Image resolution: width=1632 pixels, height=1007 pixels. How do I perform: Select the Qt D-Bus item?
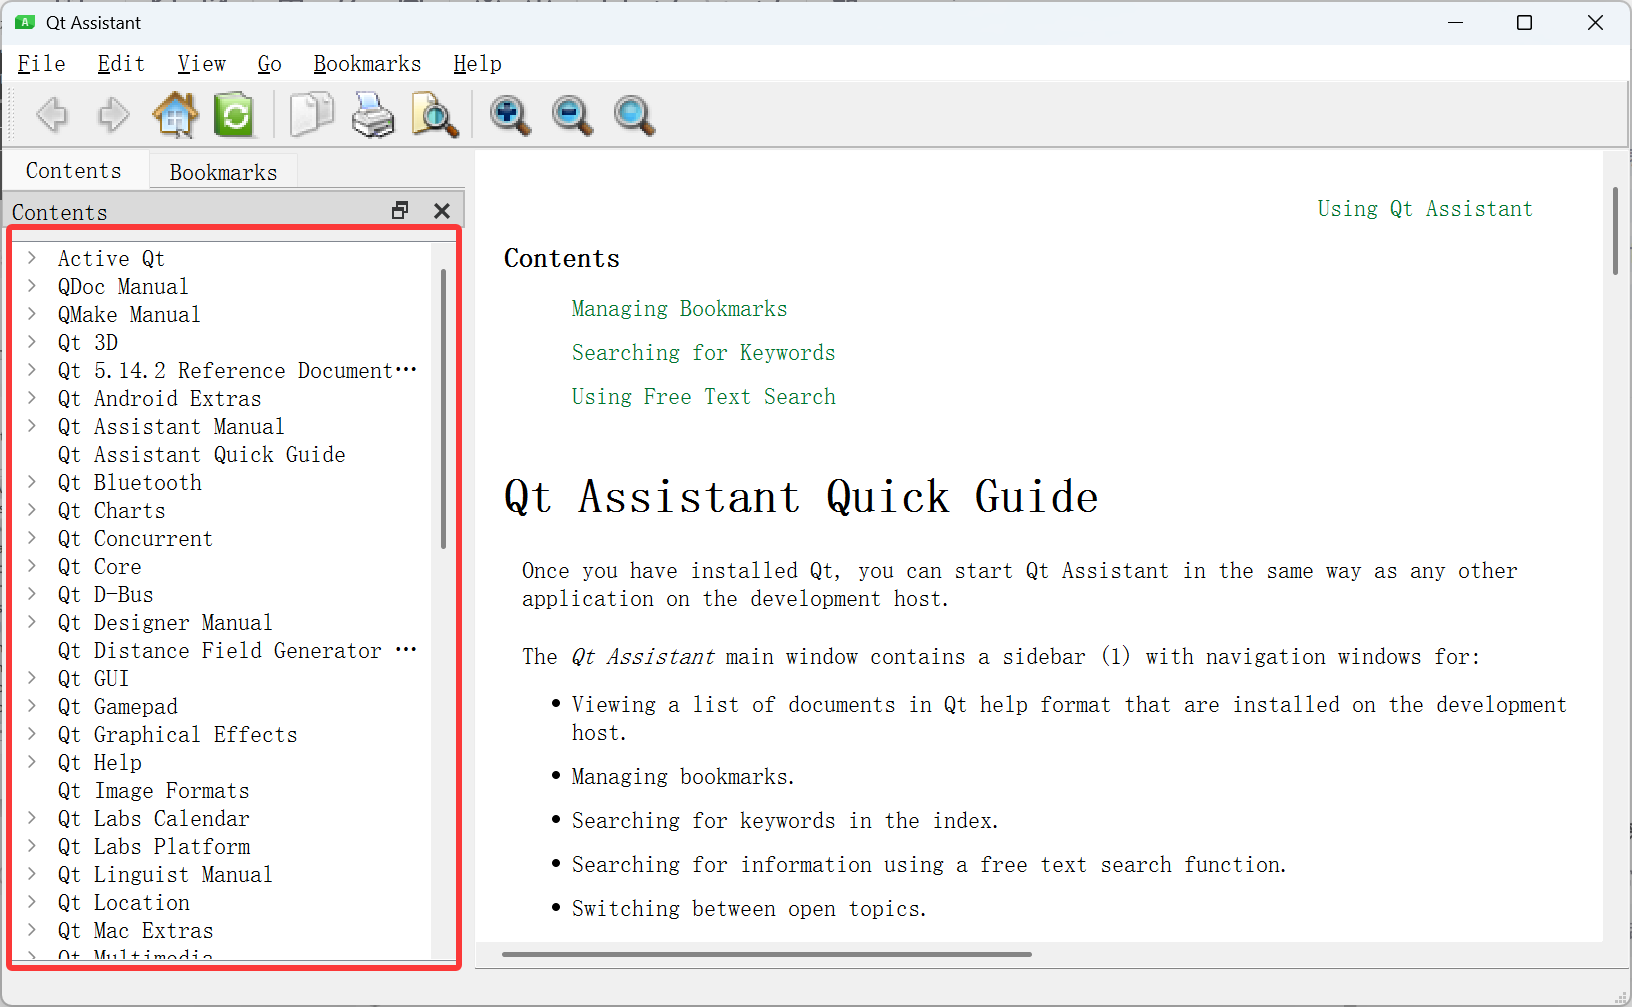(105, 595)
